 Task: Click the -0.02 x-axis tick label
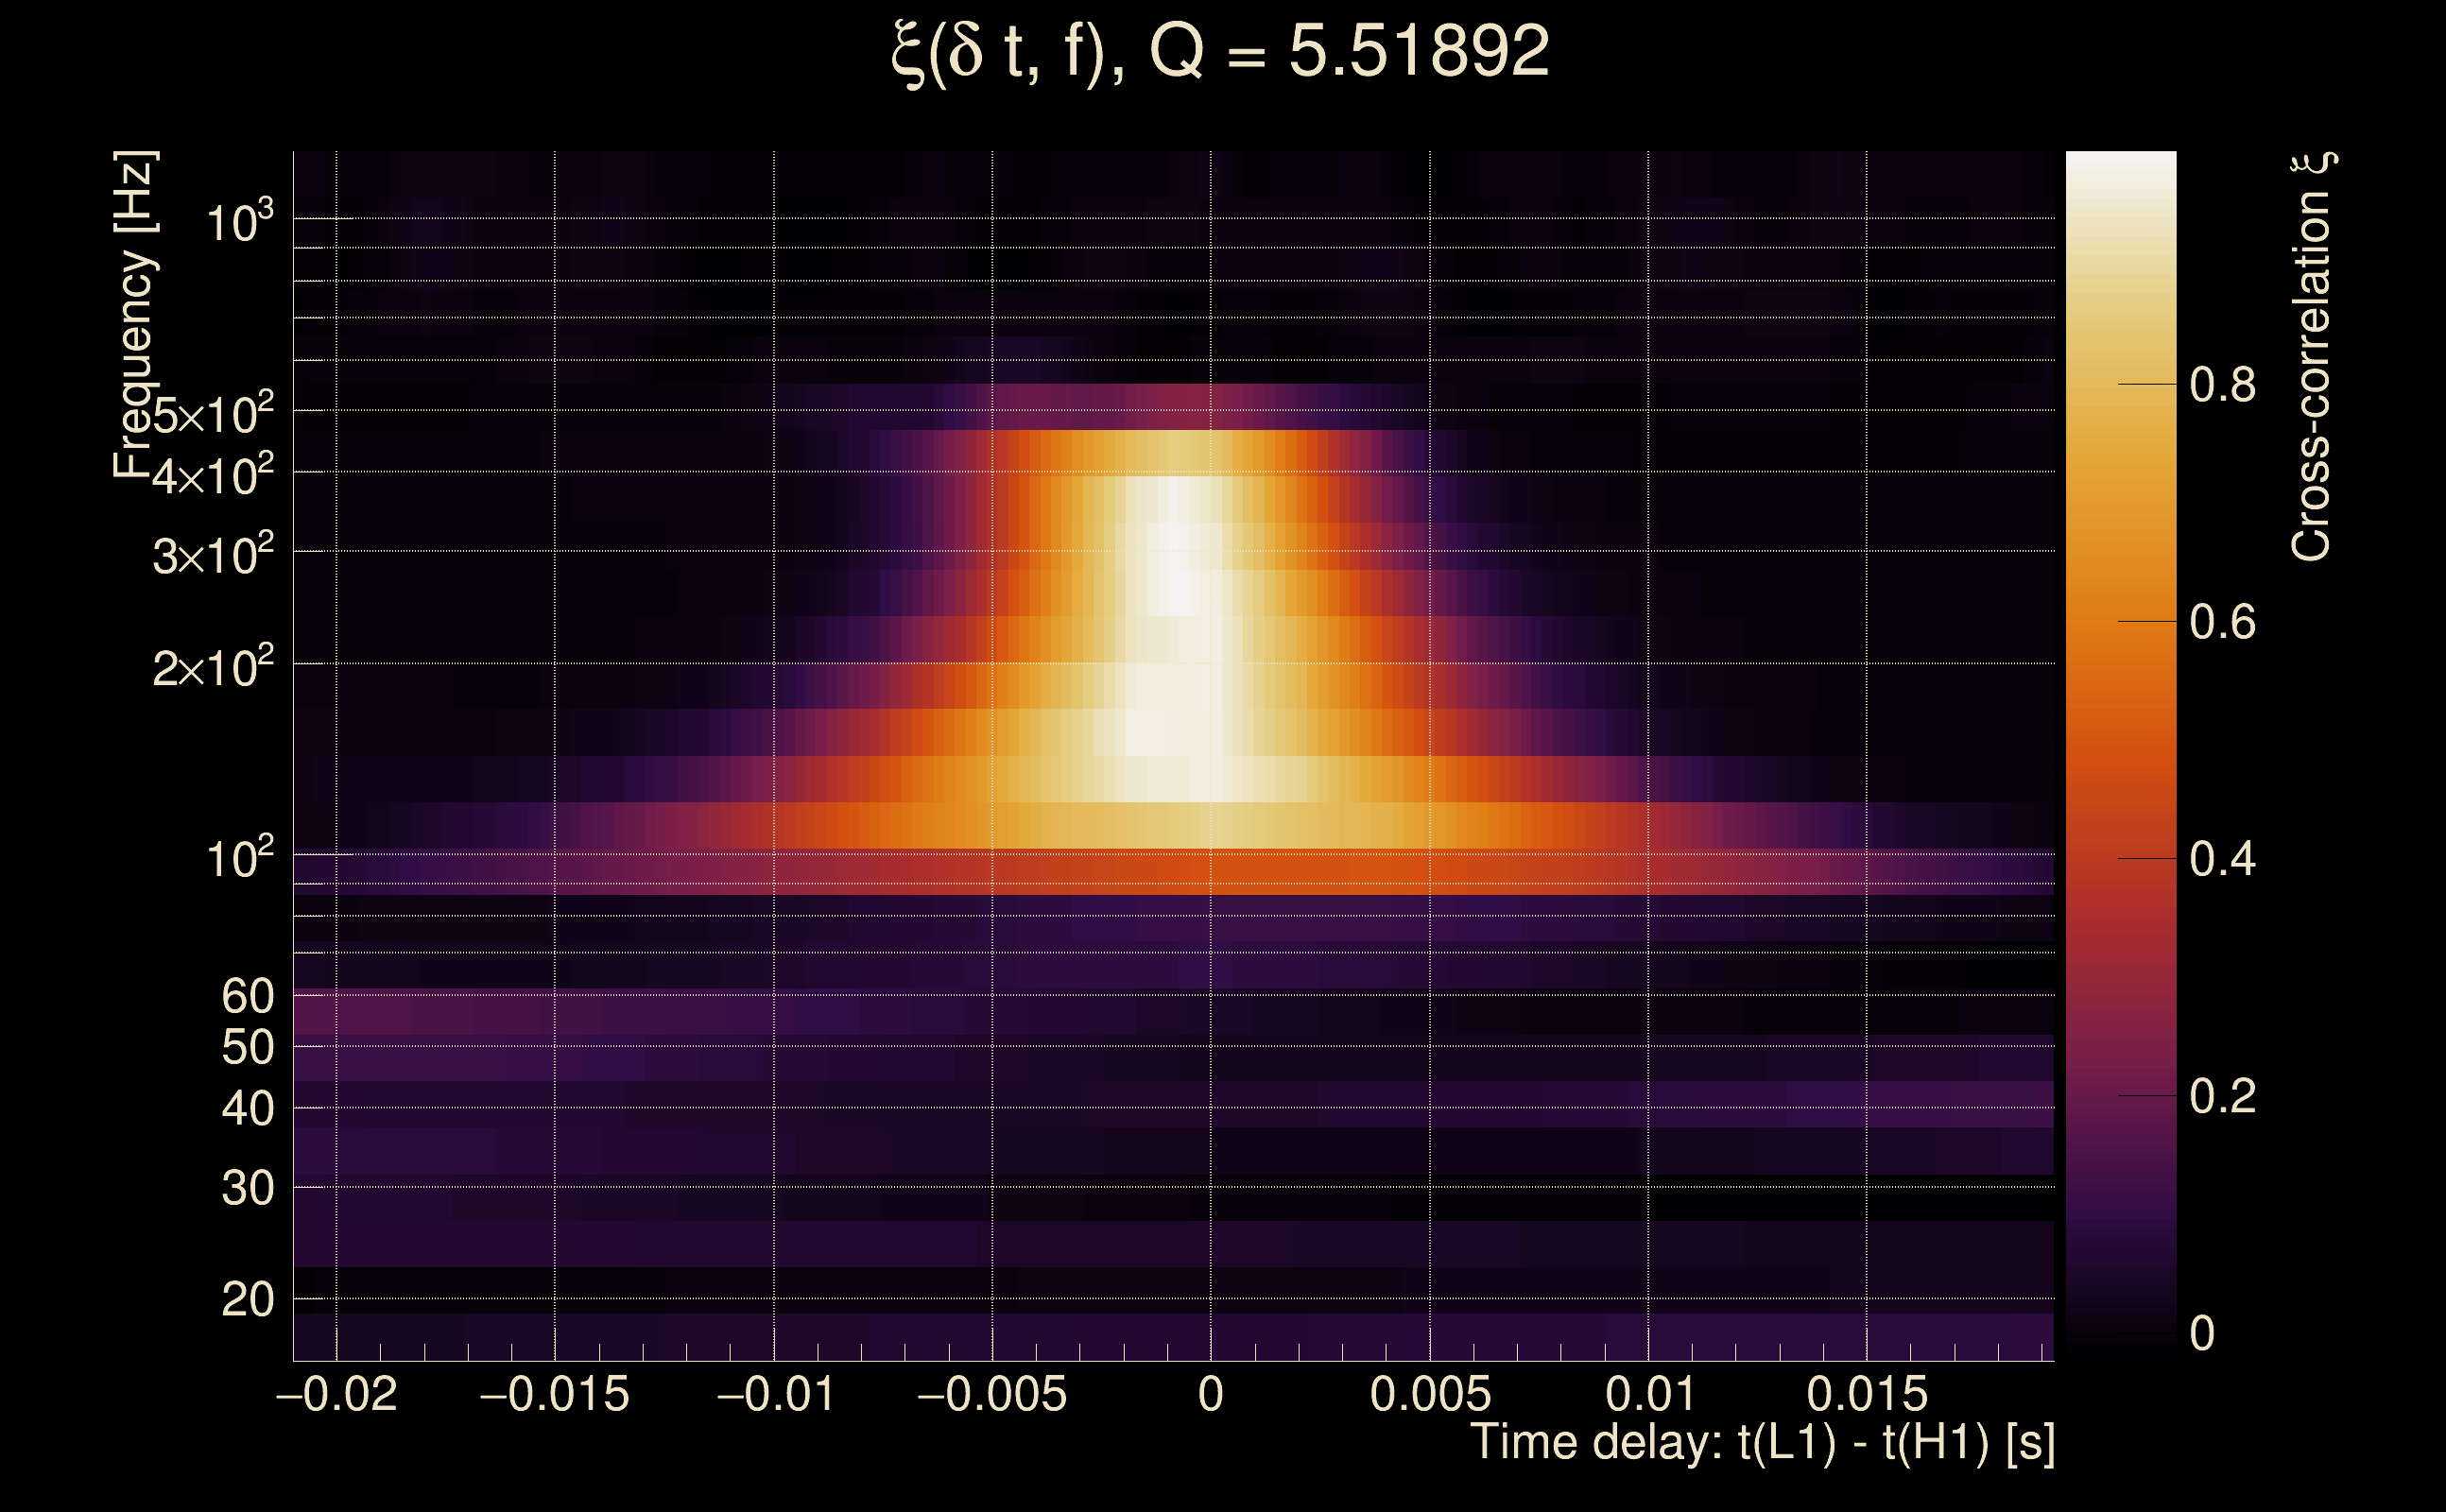click(337, 1394)
